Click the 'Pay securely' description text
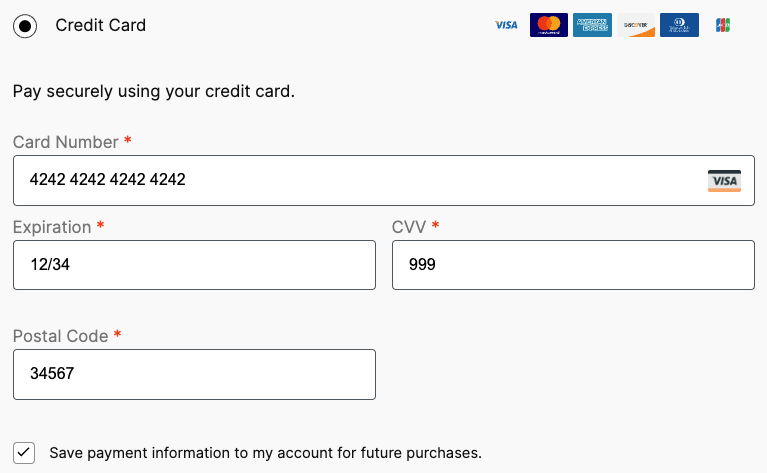The height and width of the screenshot is (473, 767). (x=154, y=92)
